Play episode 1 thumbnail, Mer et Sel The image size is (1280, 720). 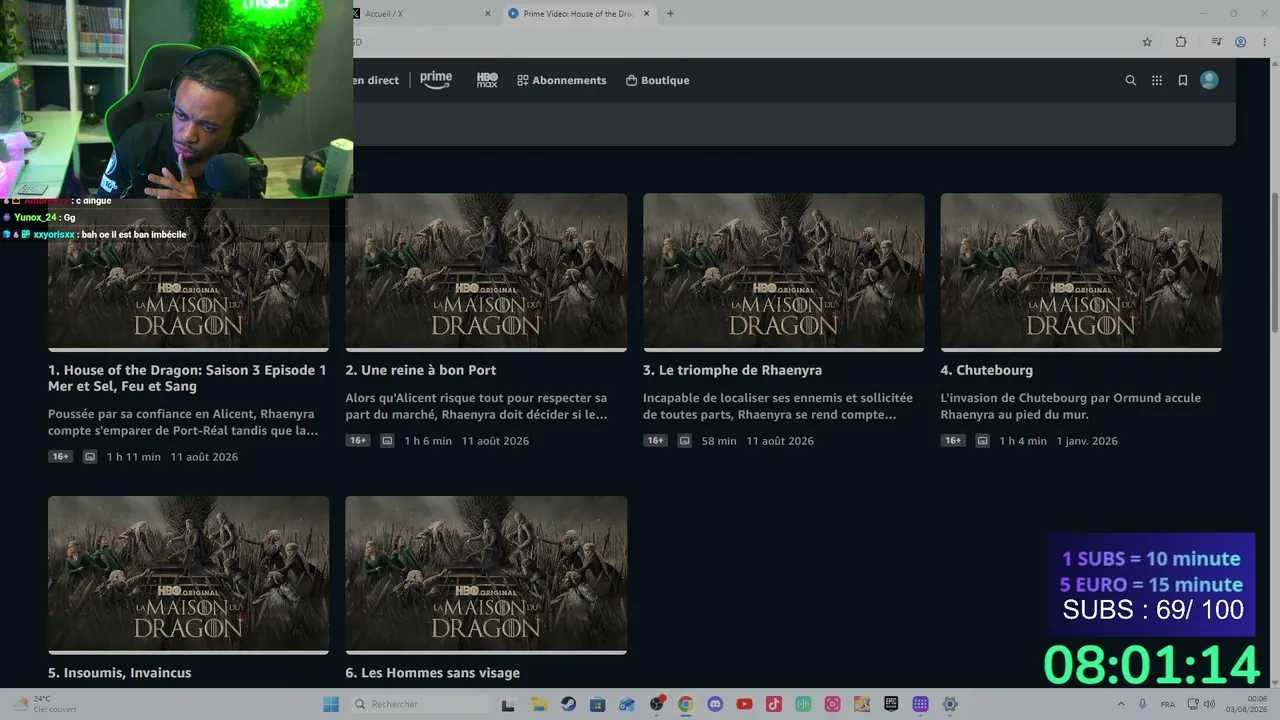coord(188,272)
